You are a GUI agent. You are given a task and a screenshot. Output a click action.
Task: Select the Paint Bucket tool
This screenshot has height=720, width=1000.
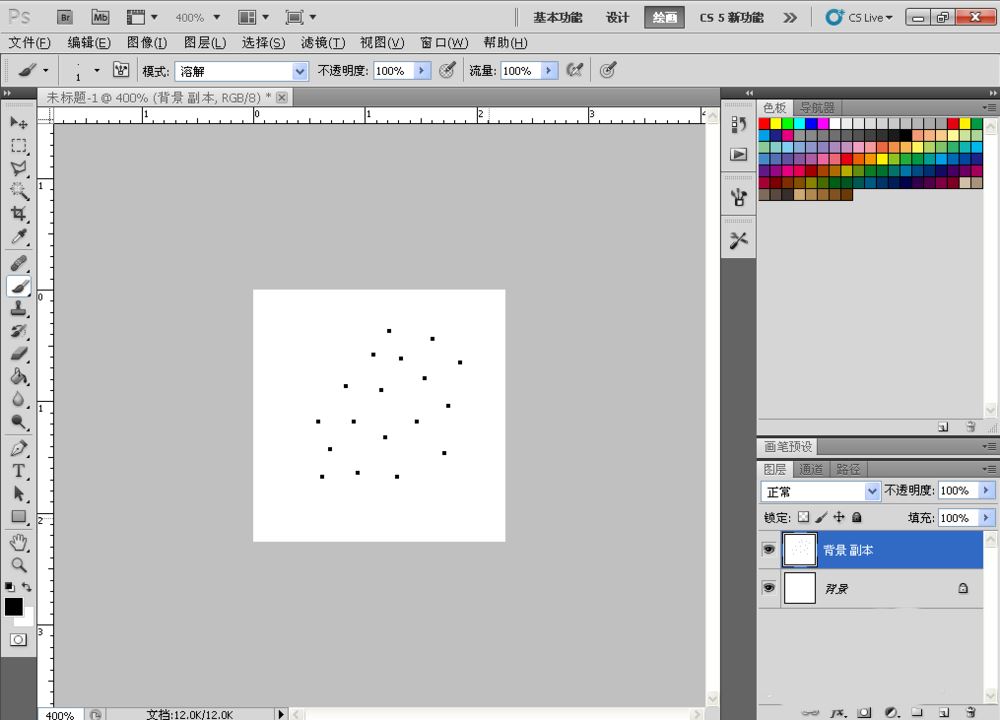pyautogui.click(x=18, y=376)
